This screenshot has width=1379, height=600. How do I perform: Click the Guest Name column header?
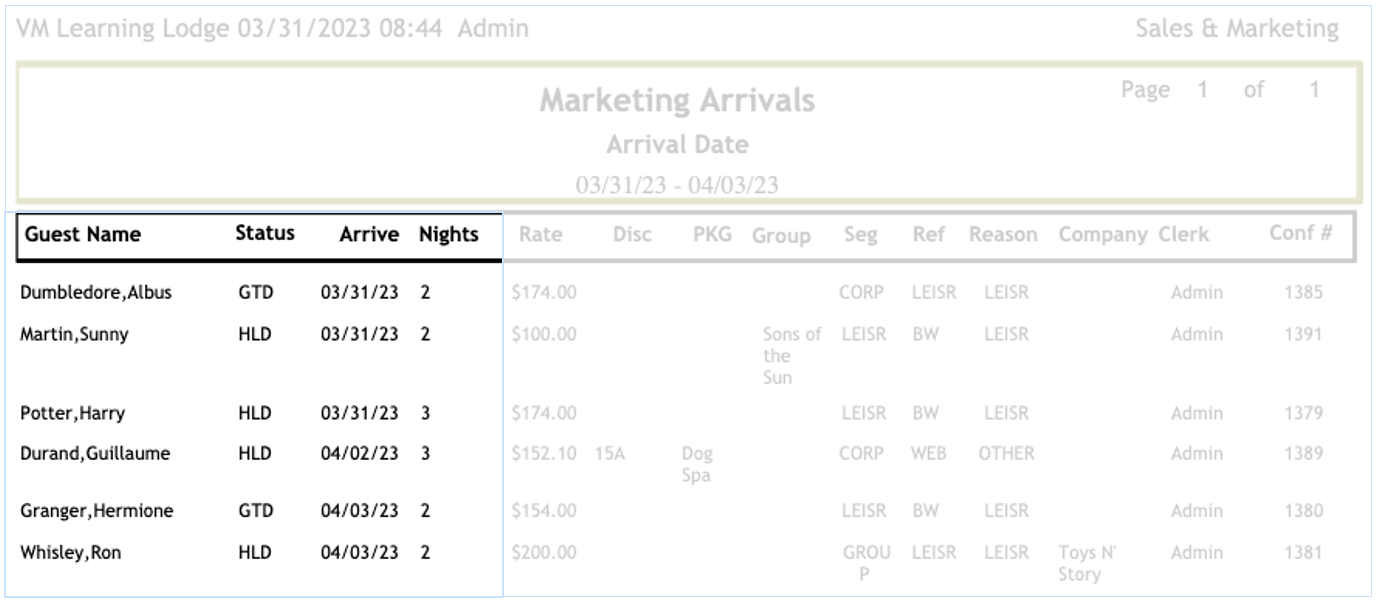click(83, 235)
